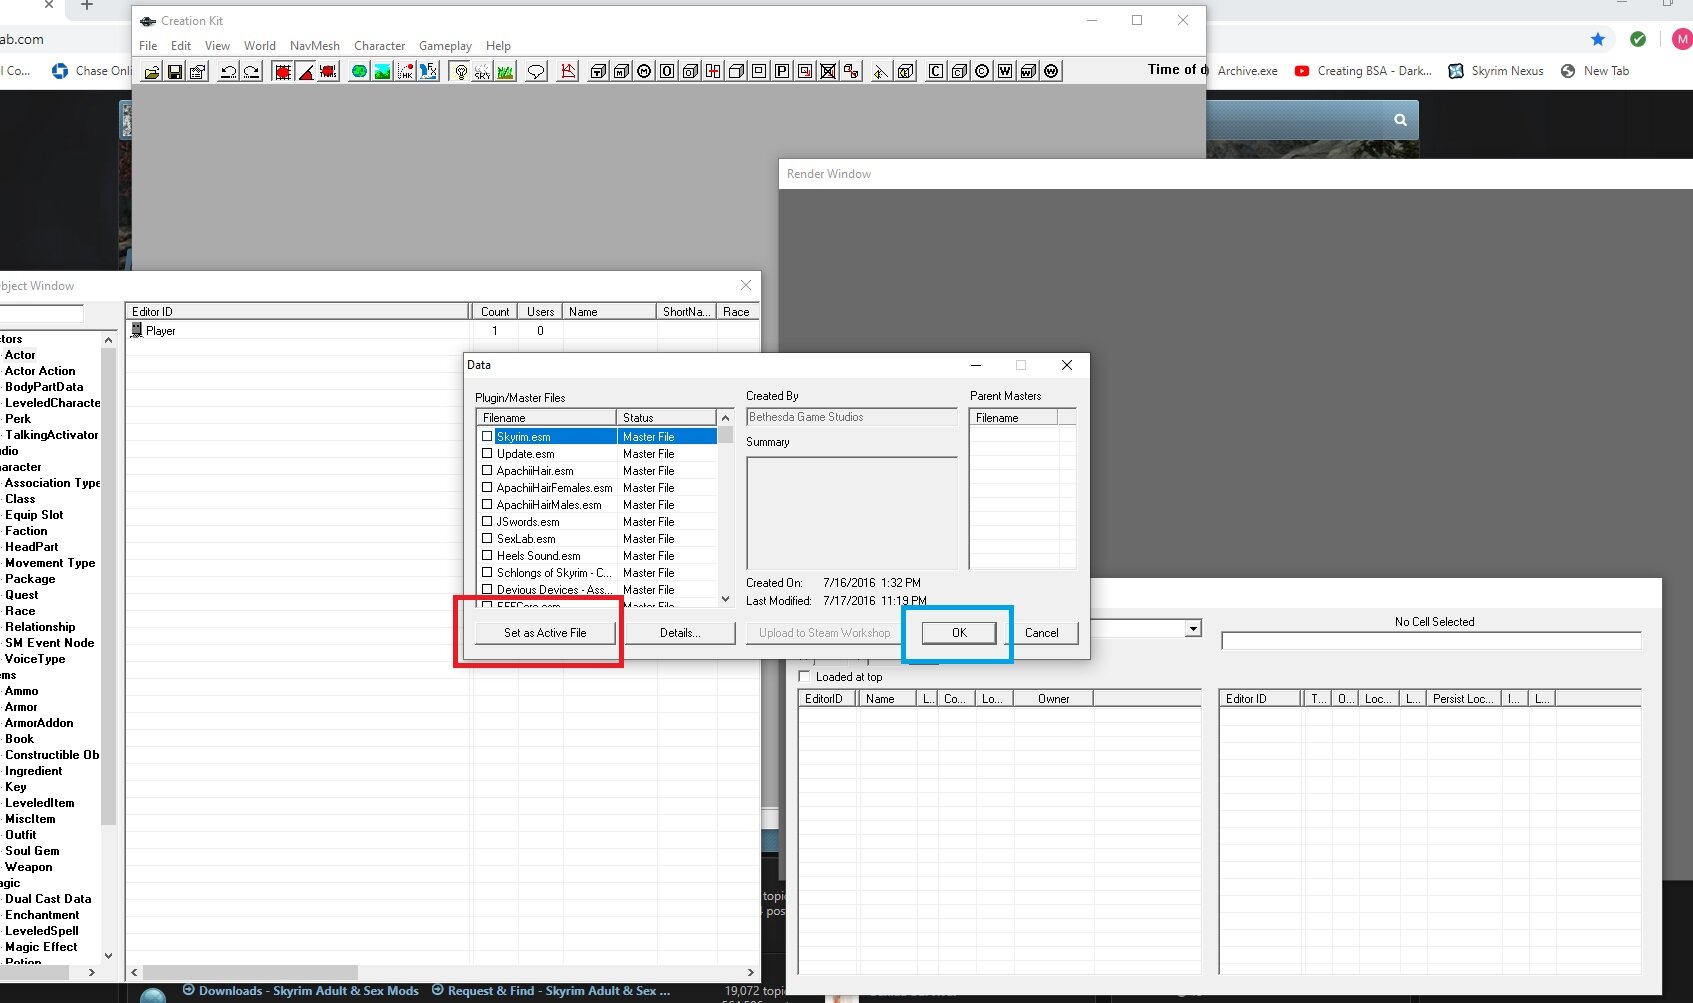The width and height of the screenshot is (1693, 1003).
Task: Click the square C toolbar icon
Action: click(x=936, y=71)
